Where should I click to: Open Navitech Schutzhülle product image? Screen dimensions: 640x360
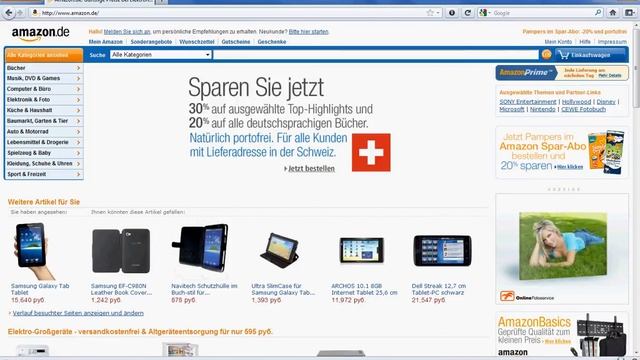pyautogui.click(x=200, y=248)
